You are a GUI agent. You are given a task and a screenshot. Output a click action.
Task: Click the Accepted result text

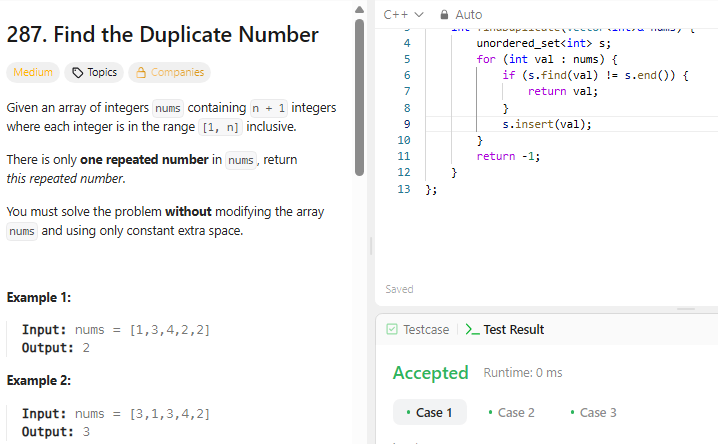point(430,373)
